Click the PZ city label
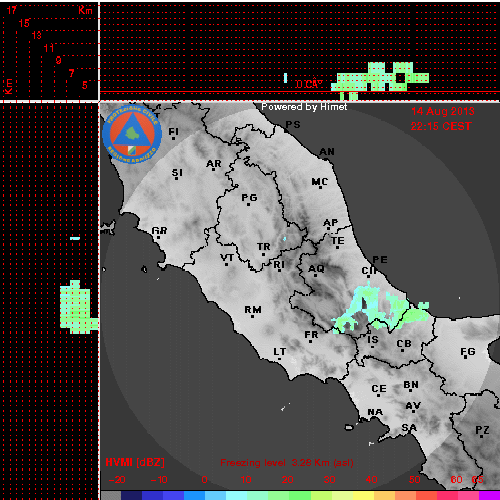Viewport: 500px width, 500px height. tap(482, 430)
